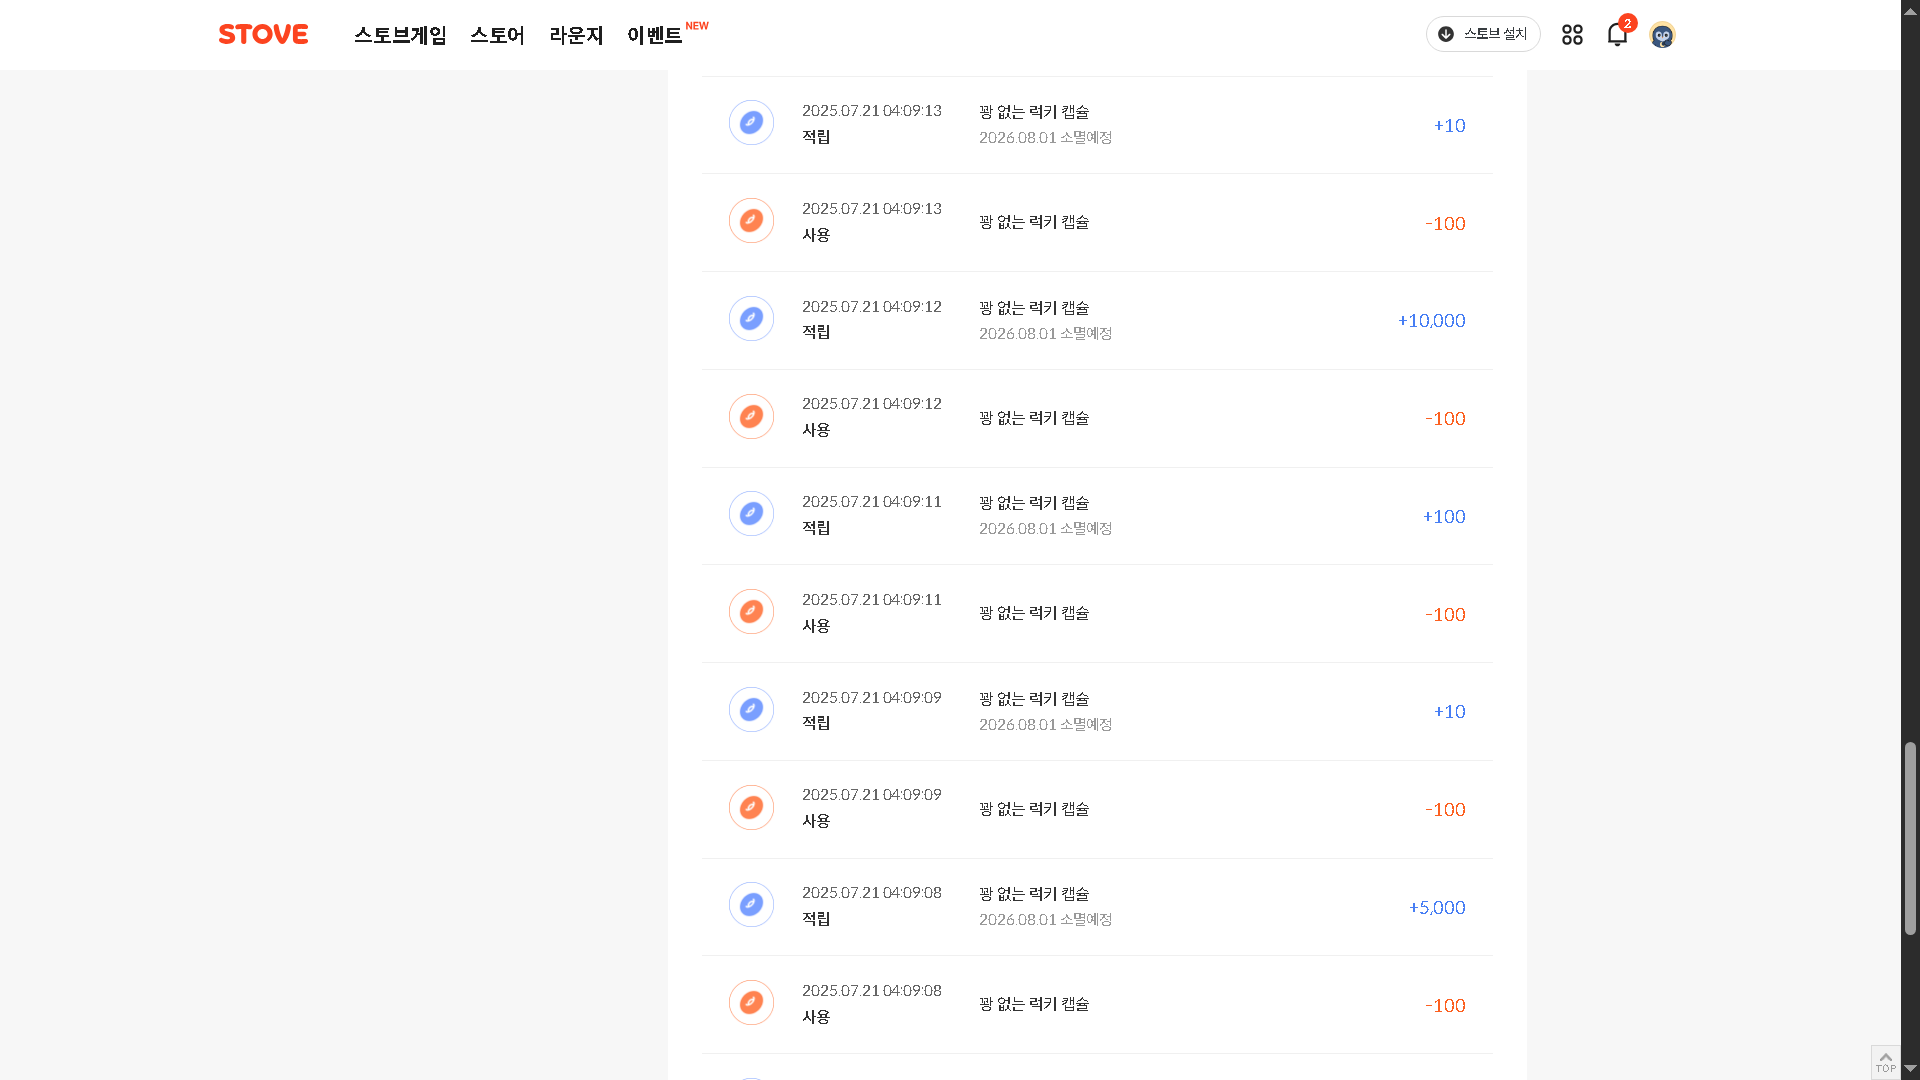Select -100 amount in 04:09:11 사용 row

click(x=1445, y=615)
